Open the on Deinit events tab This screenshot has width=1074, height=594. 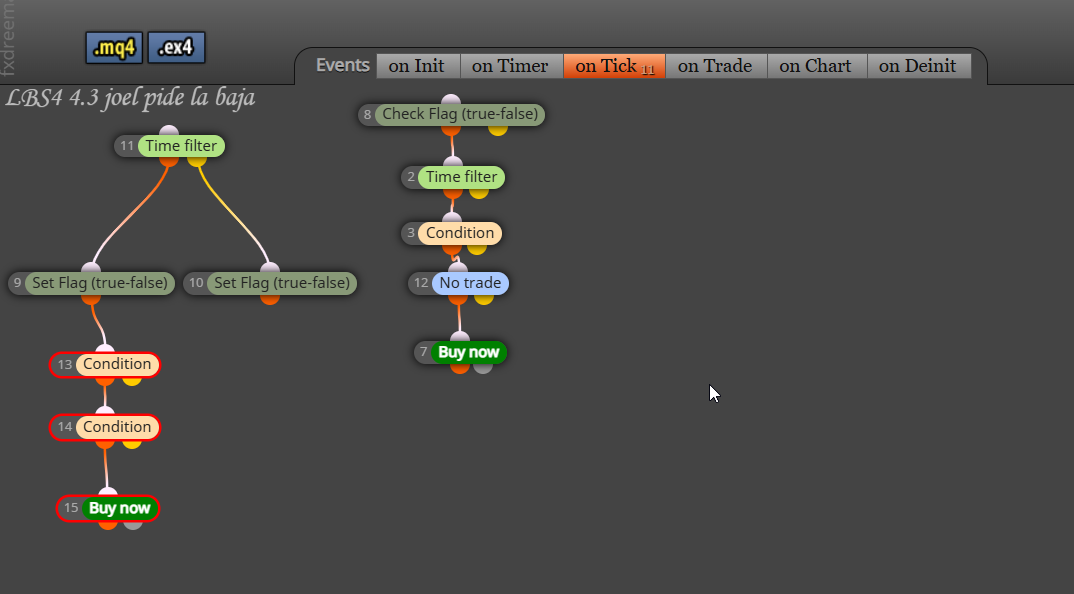tap(918, 66)
